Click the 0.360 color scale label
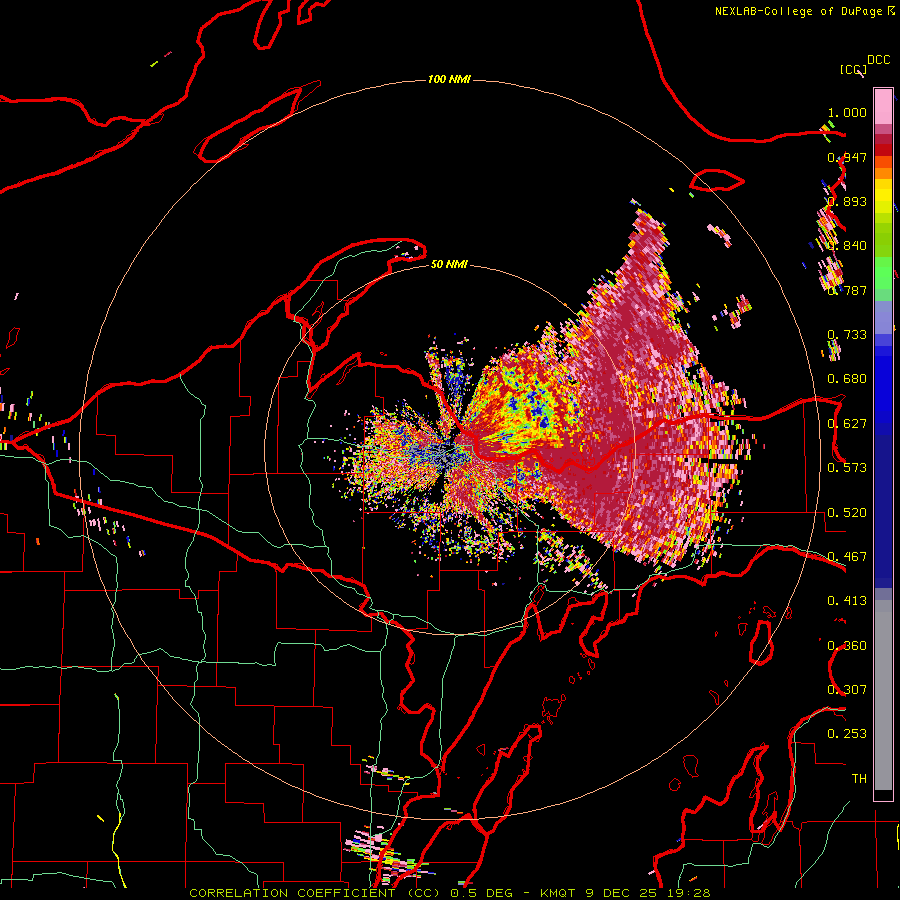The width and height of the screenshot is (900, 900). click(x=847, y=646)
